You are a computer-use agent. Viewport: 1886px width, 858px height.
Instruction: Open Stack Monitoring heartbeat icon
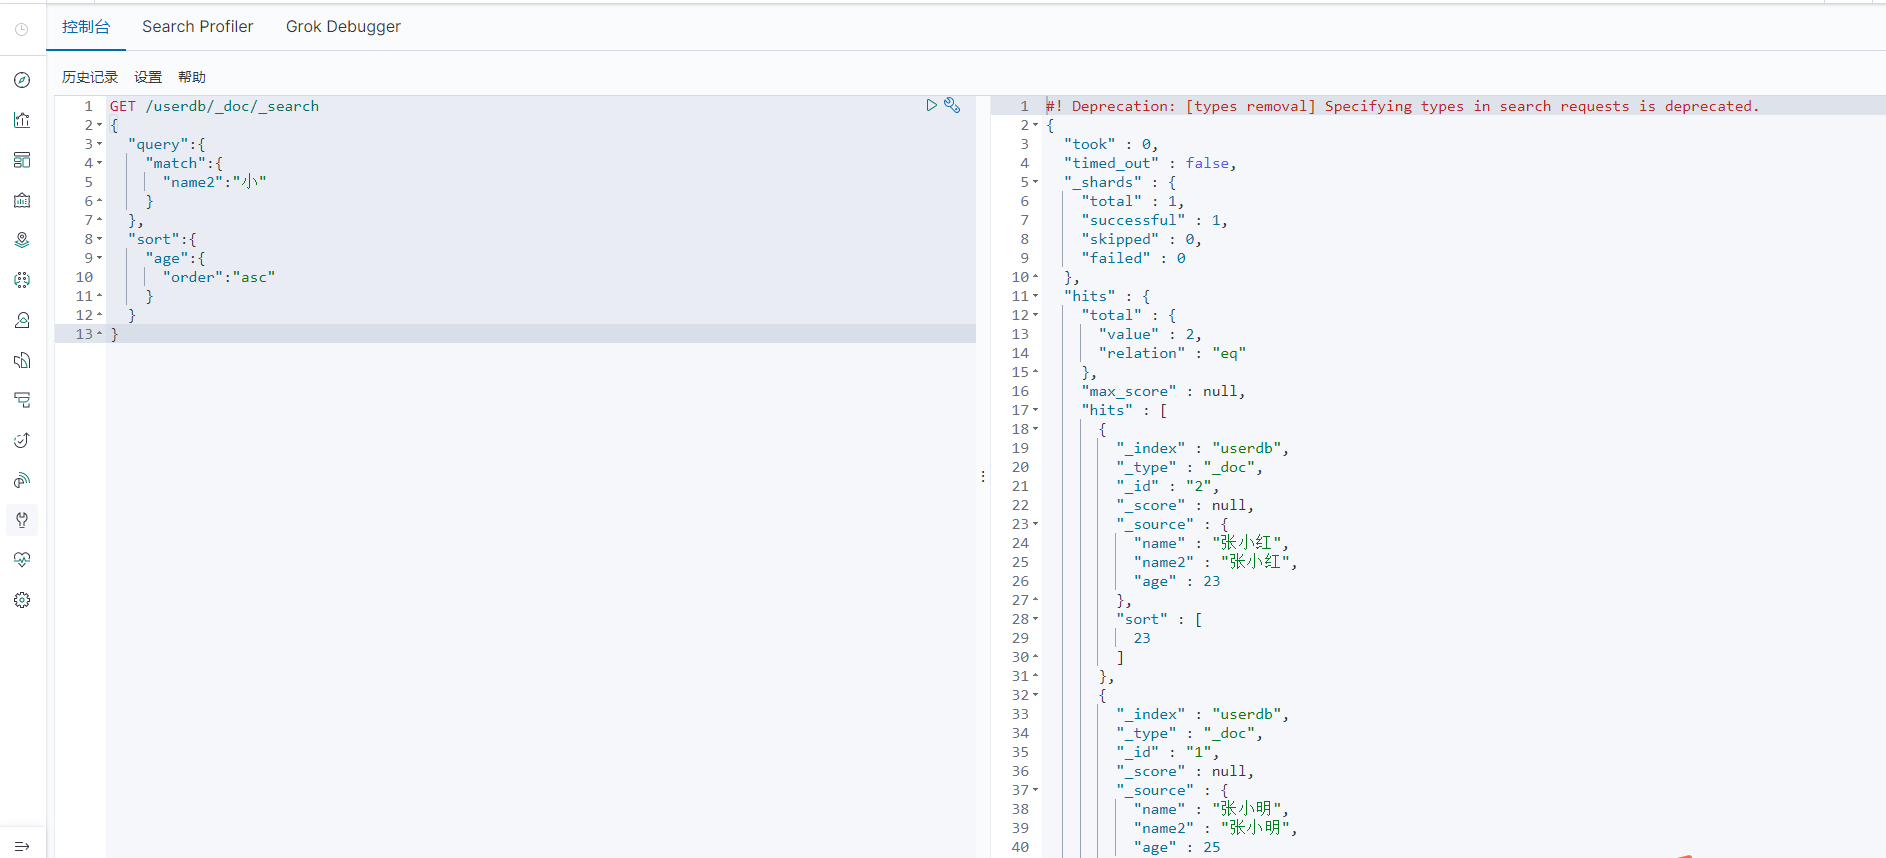pyautogui.click(x=22, y=560)
